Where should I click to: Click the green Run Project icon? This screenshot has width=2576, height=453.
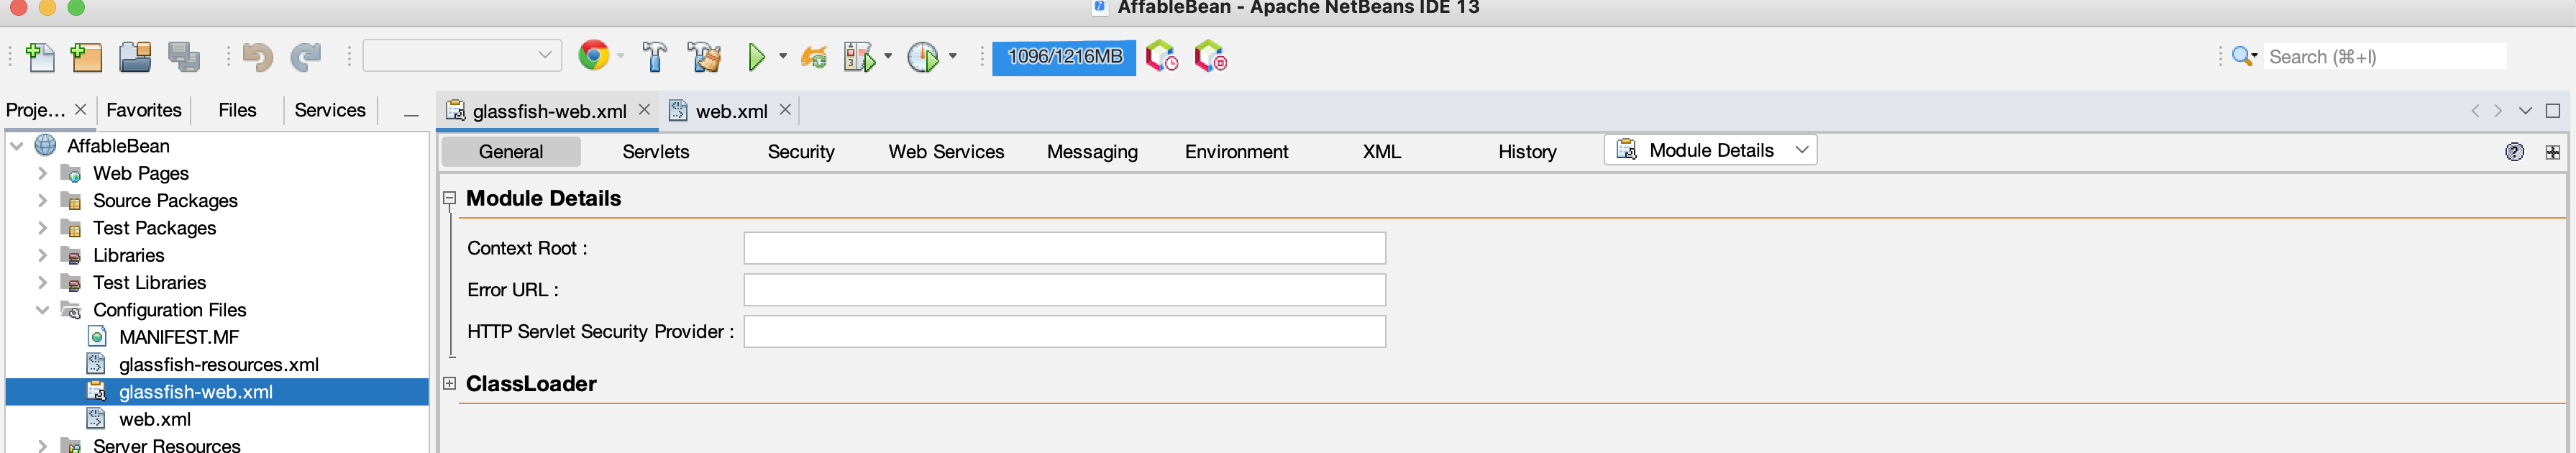click(x=757, y=57)
